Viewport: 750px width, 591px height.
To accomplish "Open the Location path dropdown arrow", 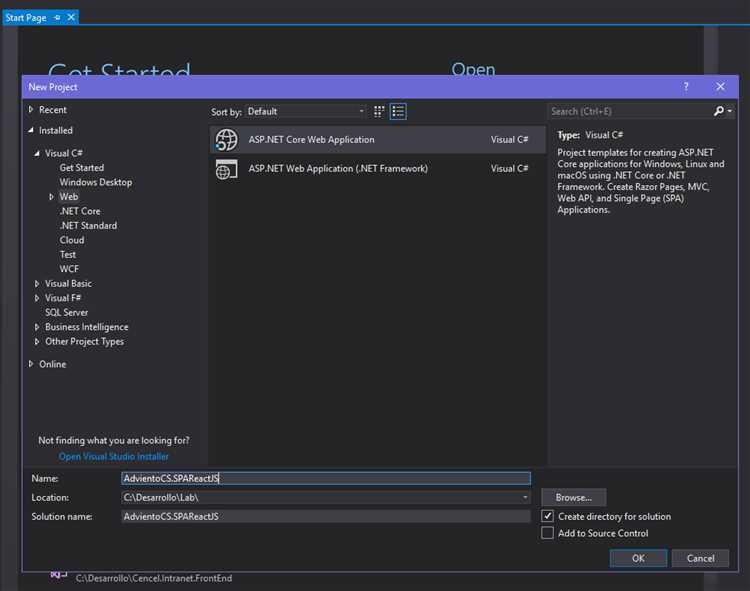I will click(525, 497).
